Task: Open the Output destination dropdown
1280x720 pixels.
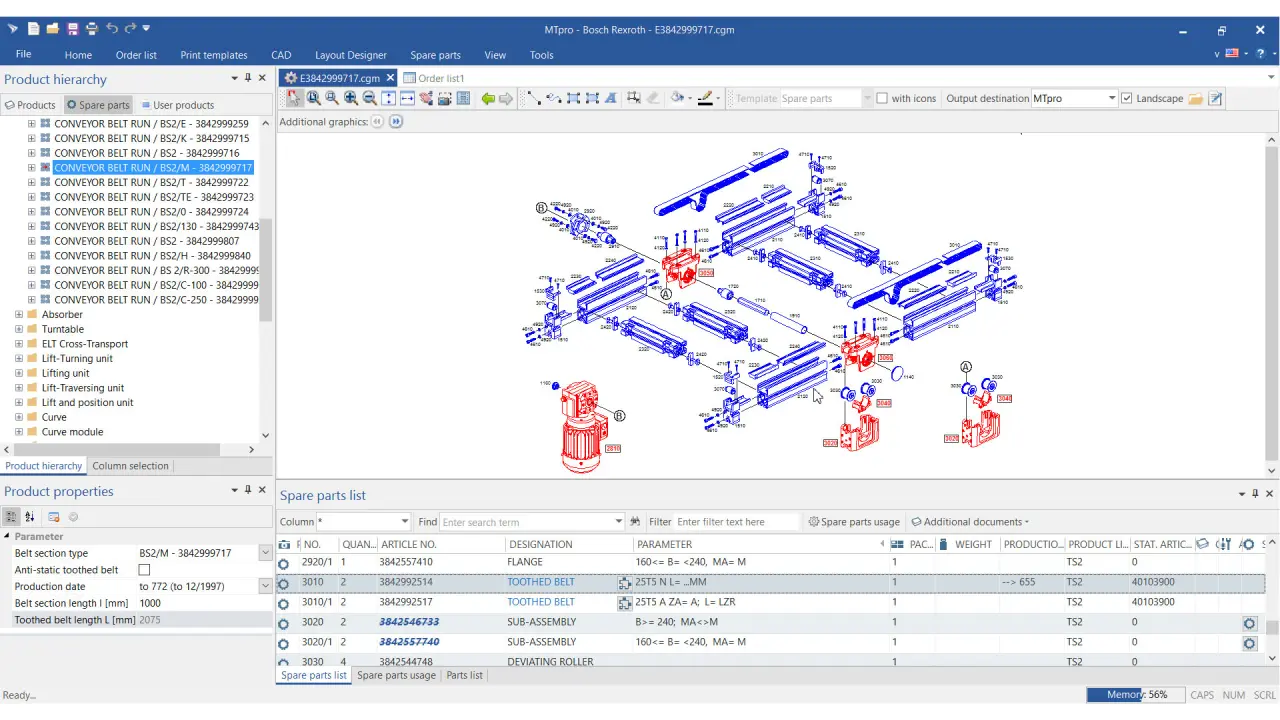Action: point(1111,98)
